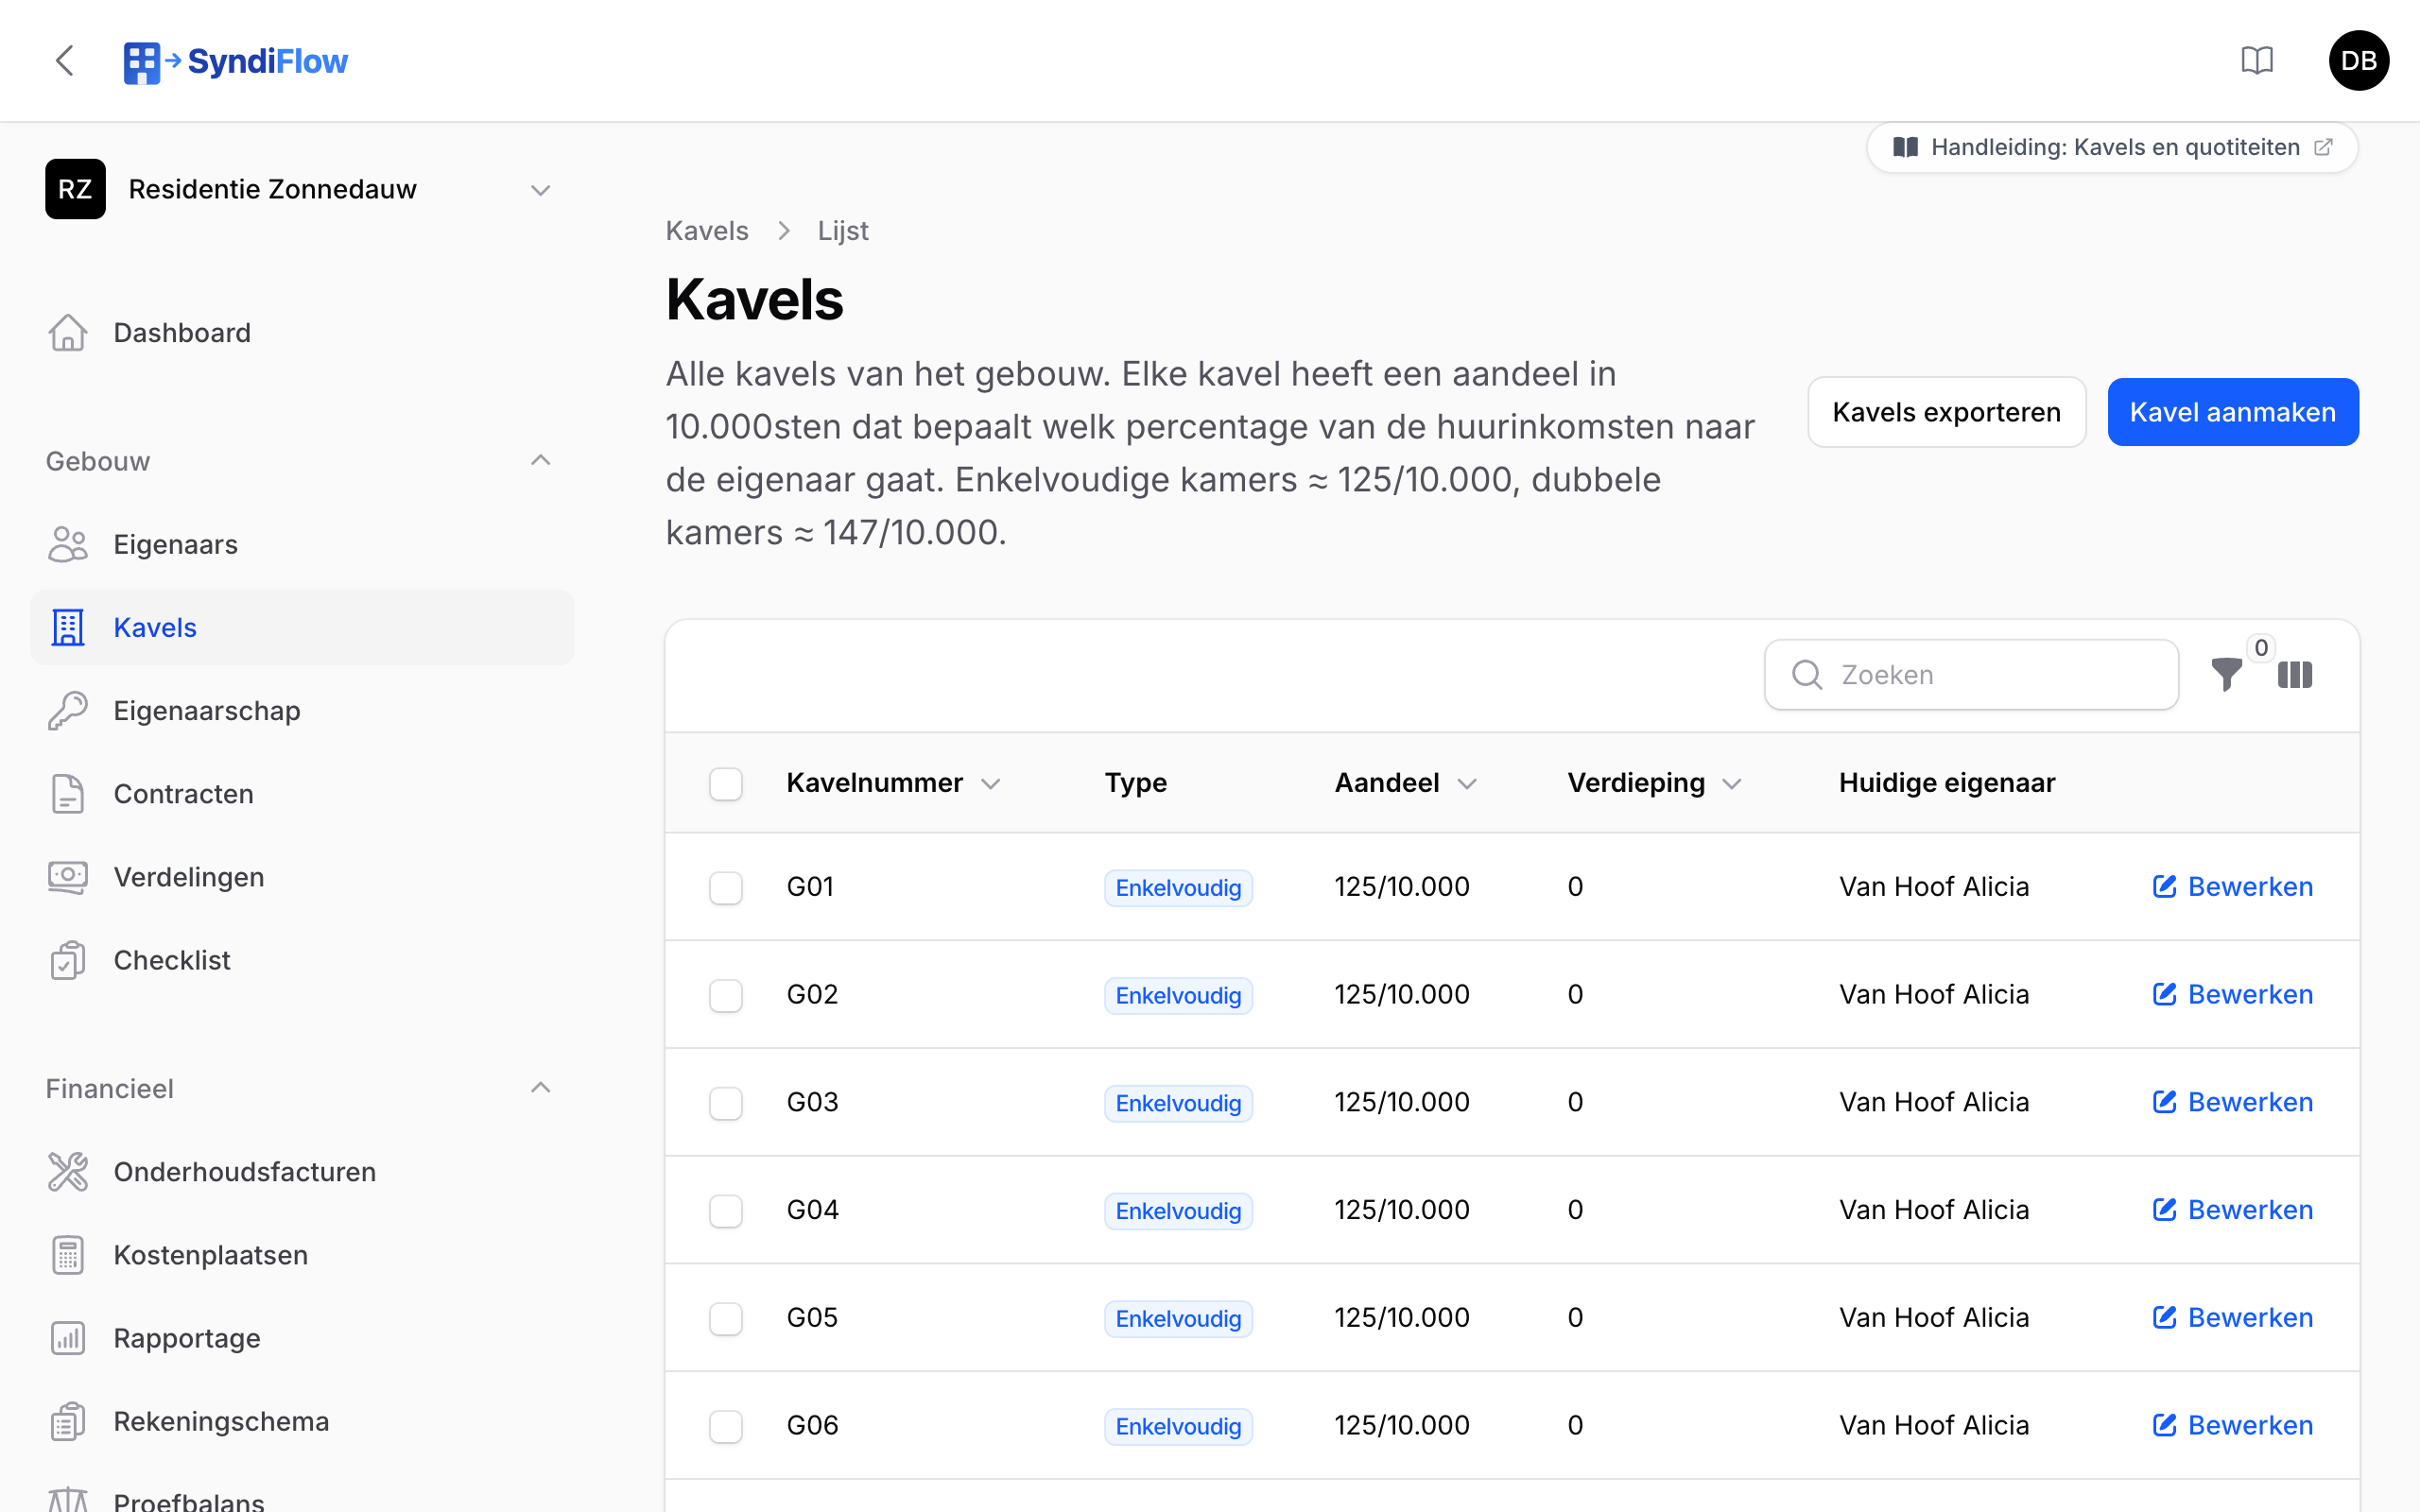Click the back arrow icon
Screen dimensions: 2420x1512
point(65,60)
